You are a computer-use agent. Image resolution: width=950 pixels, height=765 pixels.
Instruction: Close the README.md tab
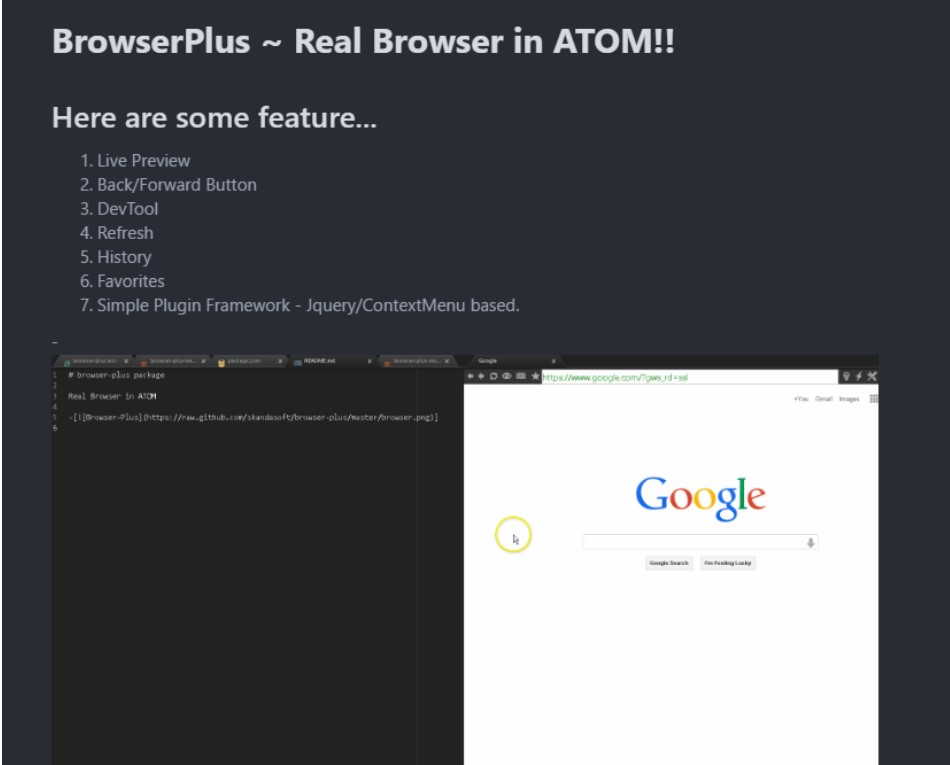369,361
